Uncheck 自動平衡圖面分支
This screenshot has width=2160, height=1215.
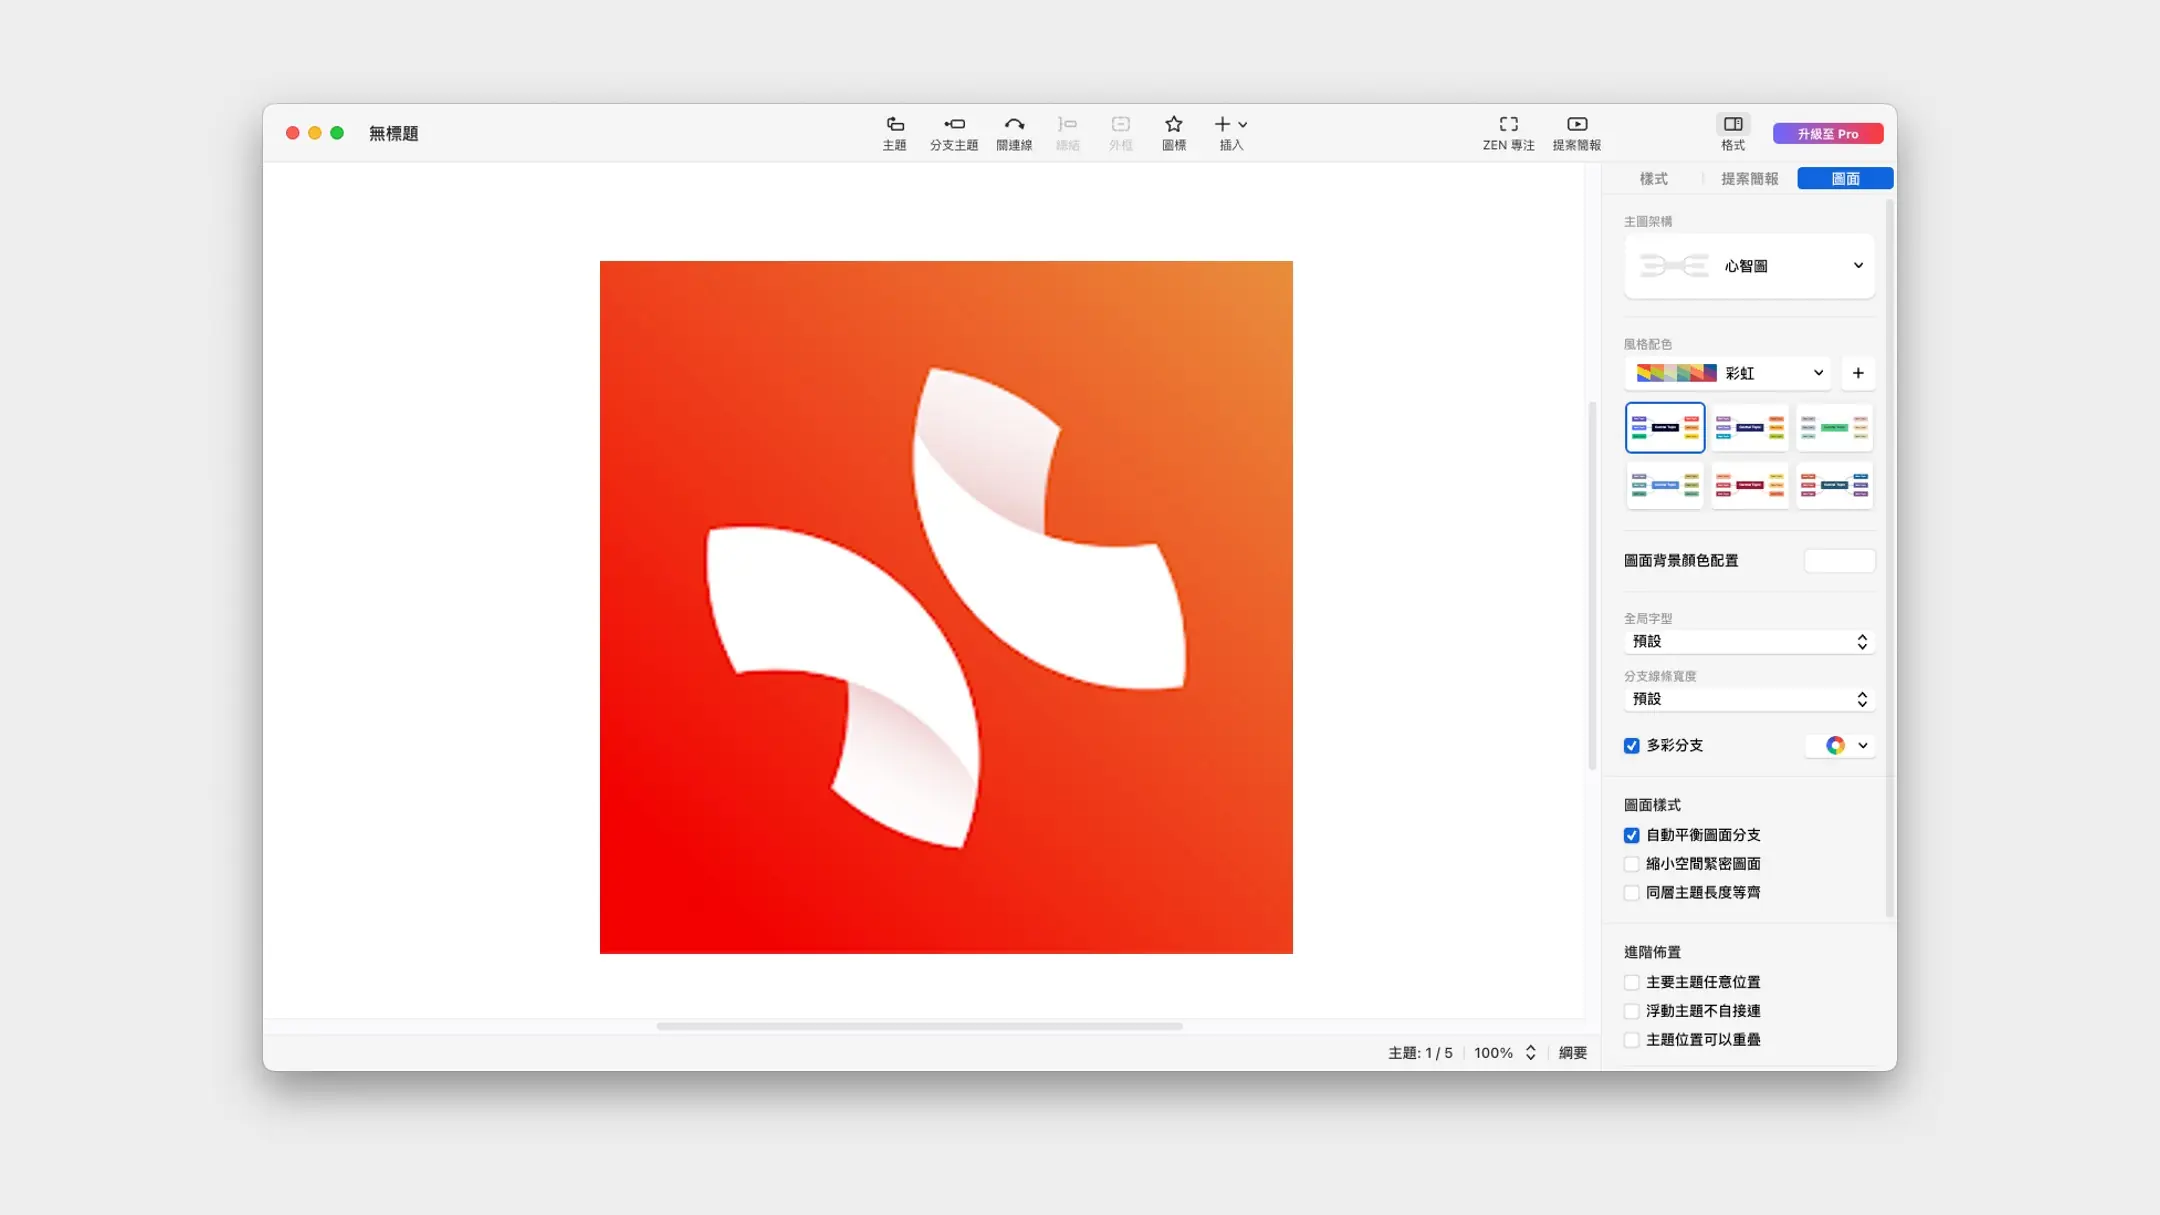[1632, 835]
